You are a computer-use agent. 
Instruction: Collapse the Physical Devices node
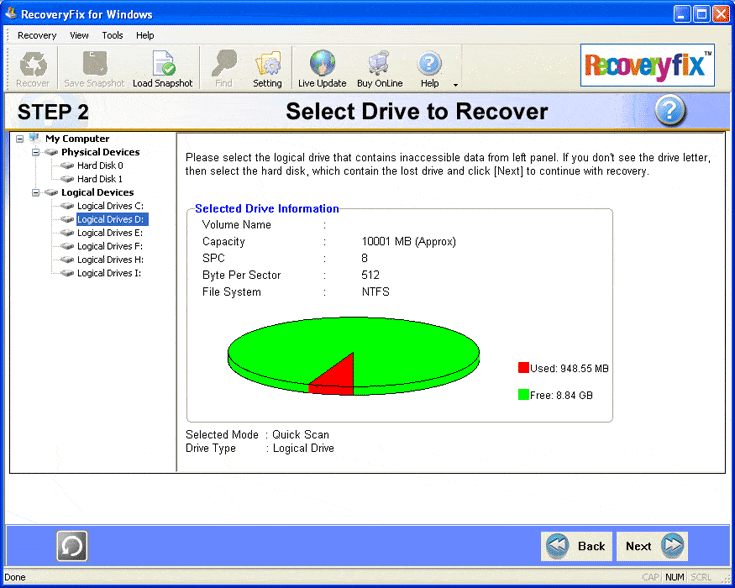(x=36, y=152)
